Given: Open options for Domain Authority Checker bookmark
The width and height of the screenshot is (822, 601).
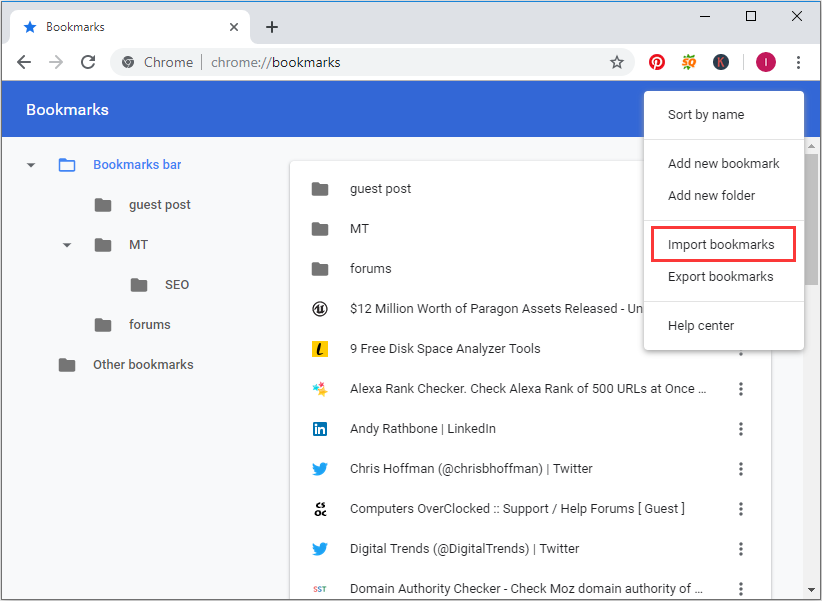Looking at the screenshot, I should point(741,588).
